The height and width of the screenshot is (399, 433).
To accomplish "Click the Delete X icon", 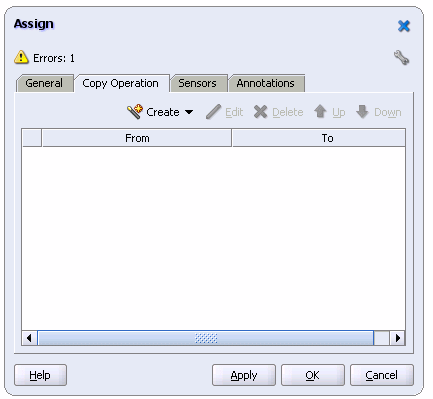I will [260, 112].
